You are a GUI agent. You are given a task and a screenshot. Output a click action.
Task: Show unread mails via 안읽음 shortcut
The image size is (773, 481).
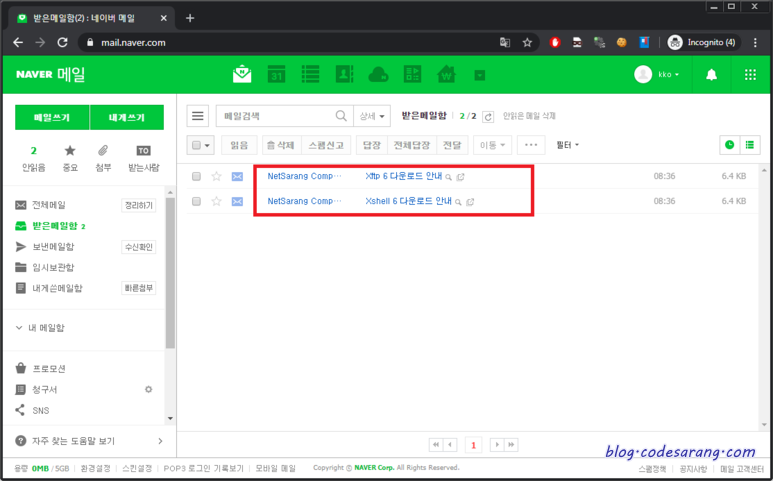point(34,159)
